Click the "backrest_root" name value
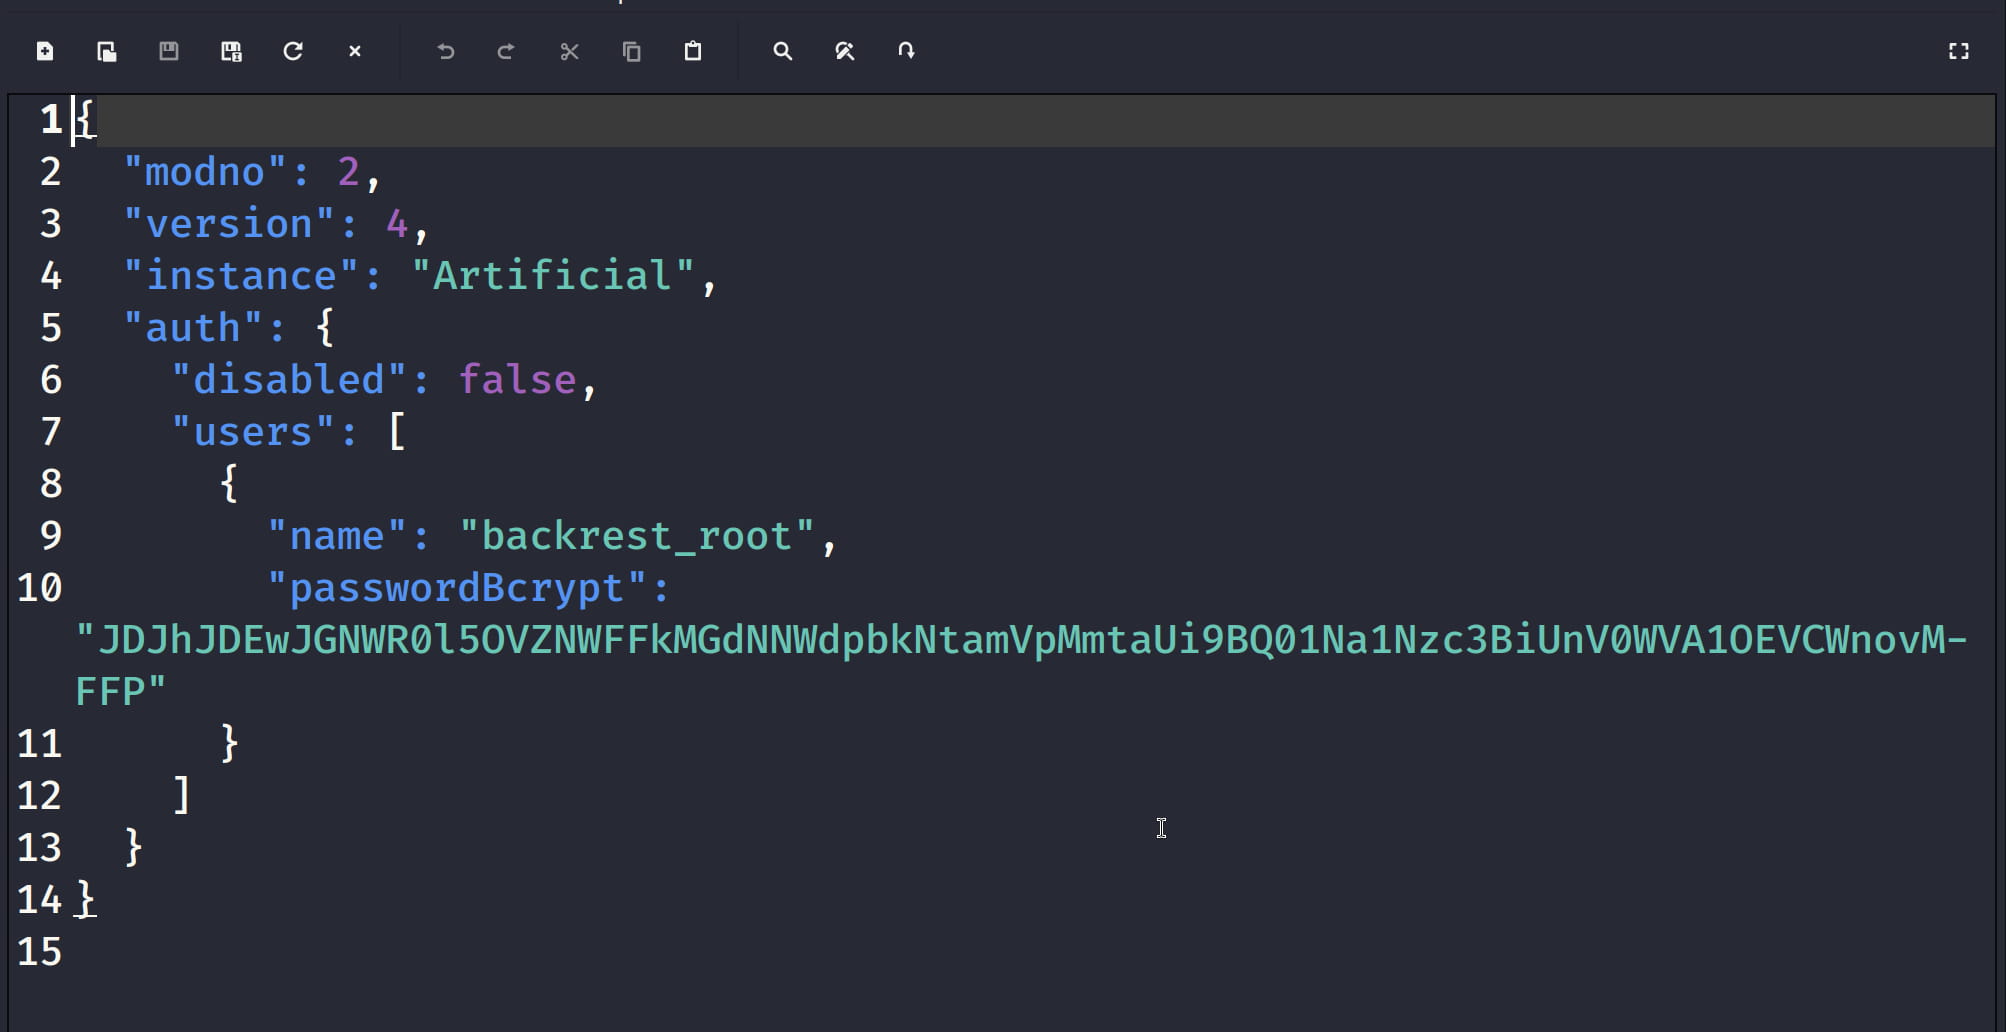 coord(637,536)
